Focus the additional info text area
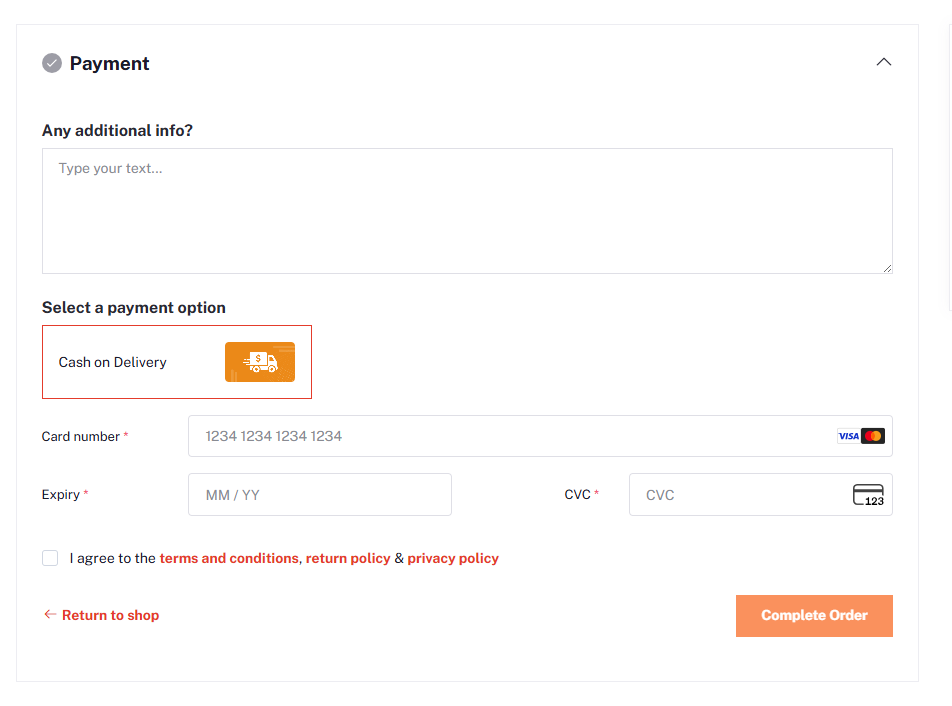 coord(466,211)
